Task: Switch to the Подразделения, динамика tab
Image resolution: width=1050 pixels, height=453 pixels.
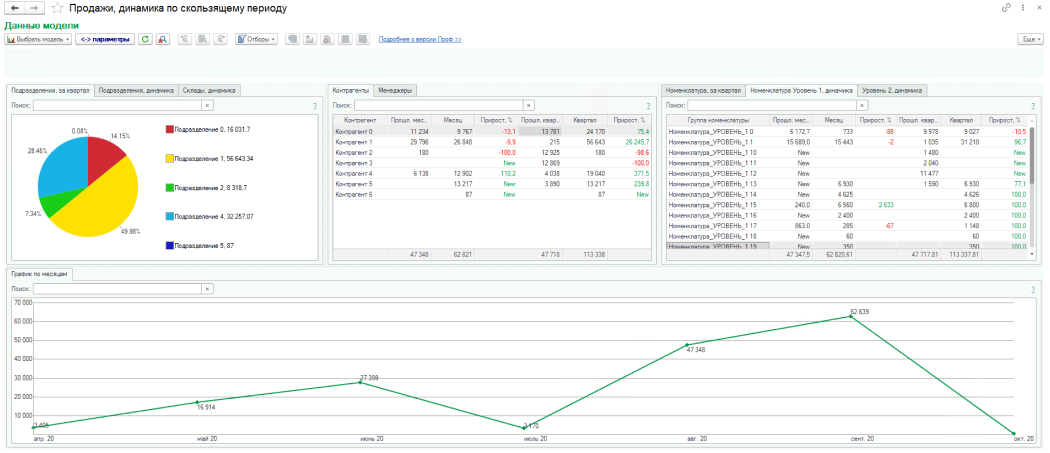Action: 137,90
